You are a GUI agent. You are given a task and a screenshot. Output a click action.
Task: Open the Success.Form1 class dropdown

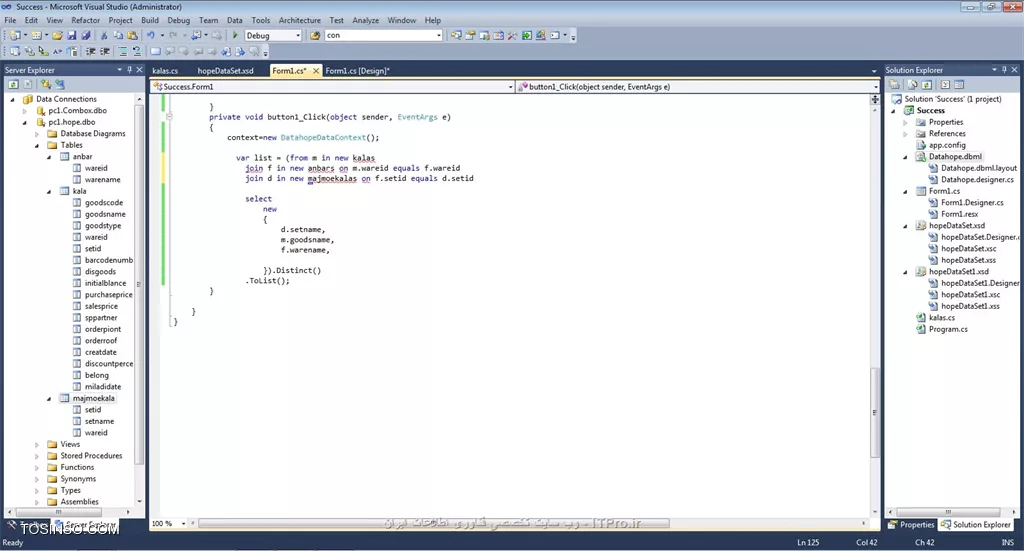(x=510, y=87)
